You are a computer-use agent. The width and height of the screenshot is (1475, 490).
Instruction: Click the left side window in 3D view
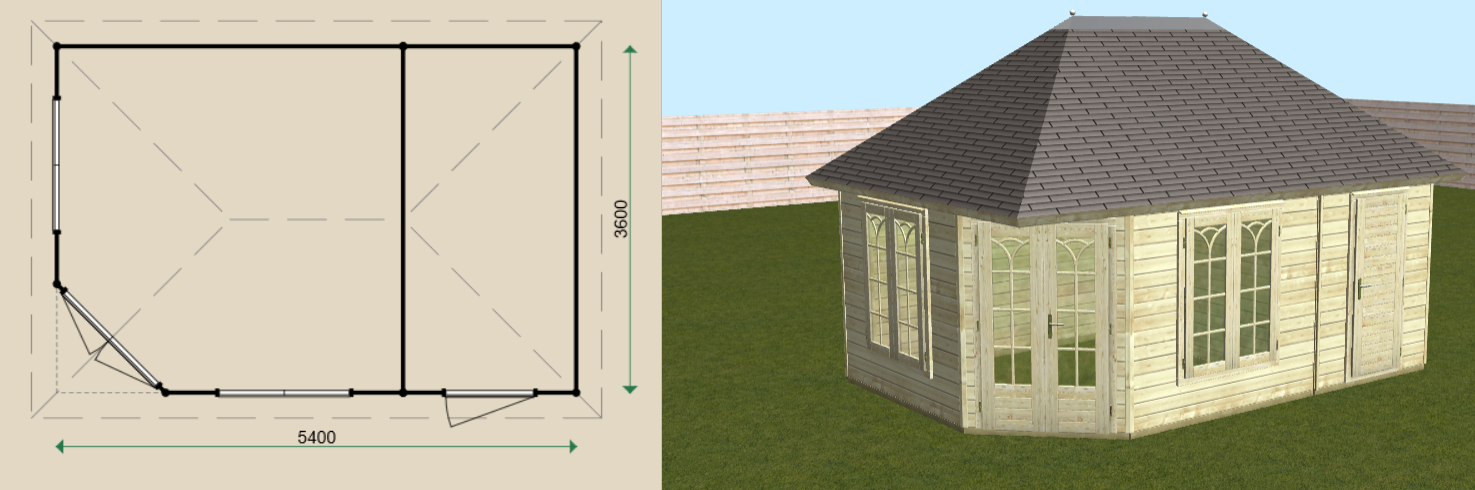[x=893, y=282]
